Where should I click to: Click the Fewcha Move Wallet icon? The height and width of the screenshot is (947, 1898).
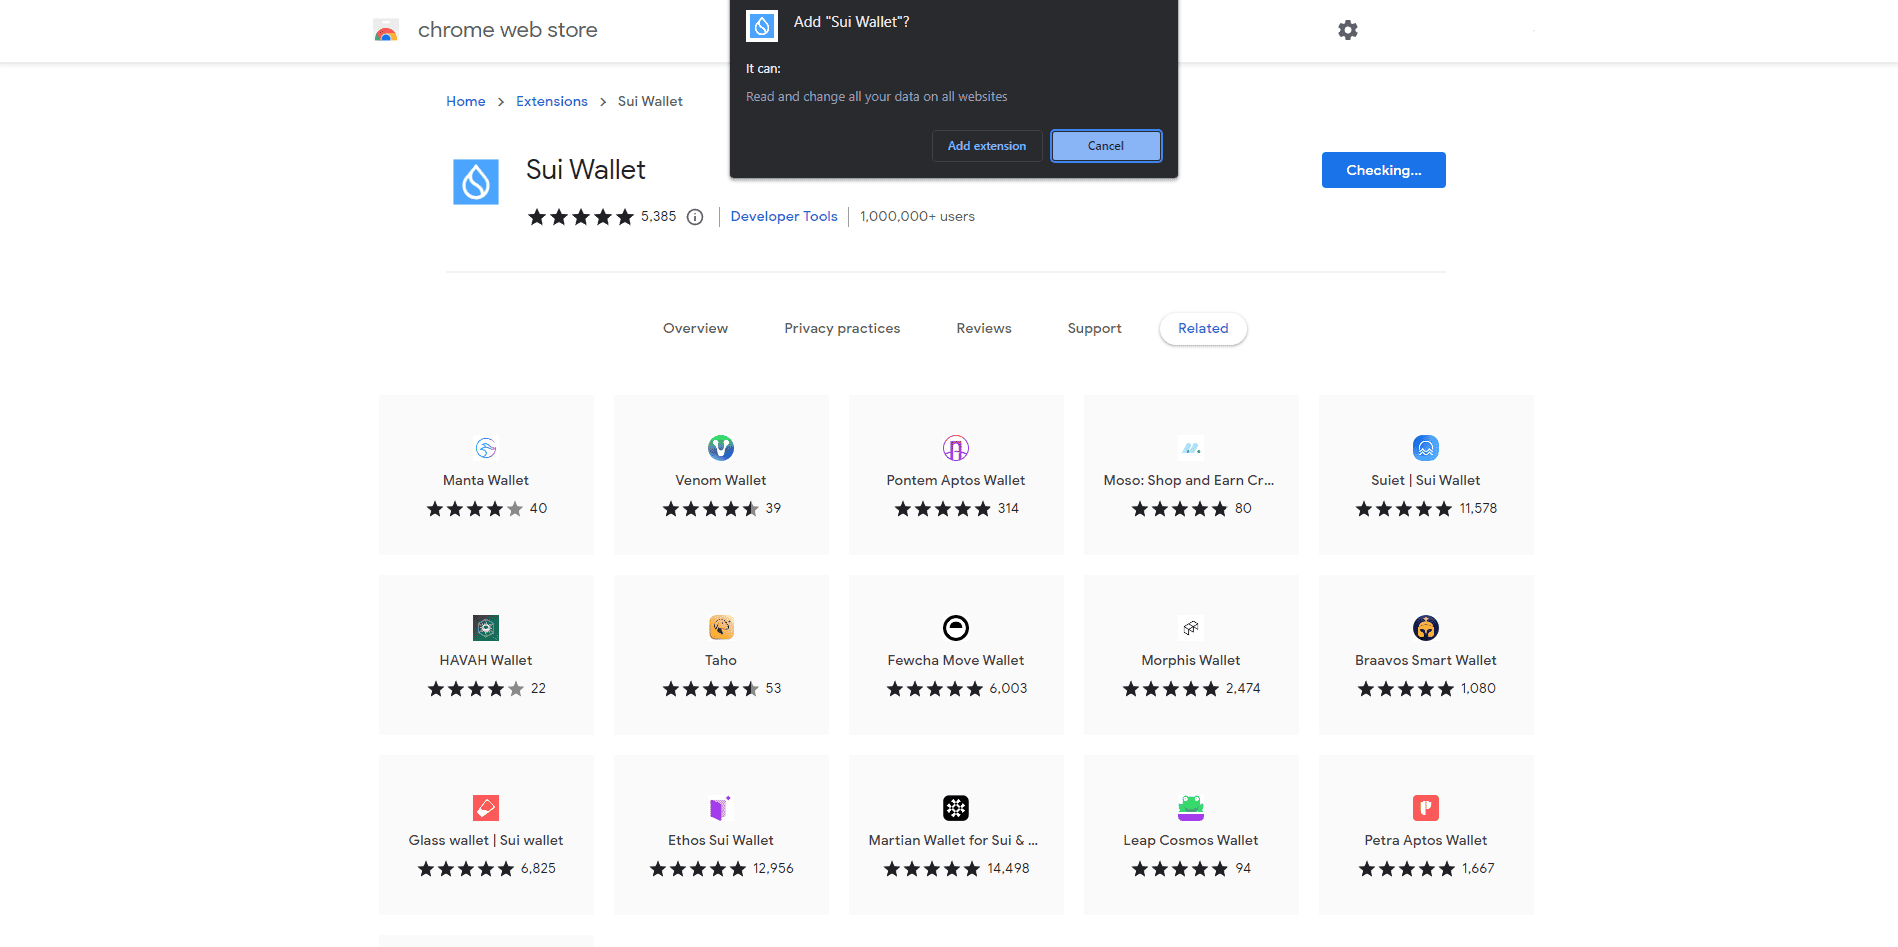(x=955, y=628)
